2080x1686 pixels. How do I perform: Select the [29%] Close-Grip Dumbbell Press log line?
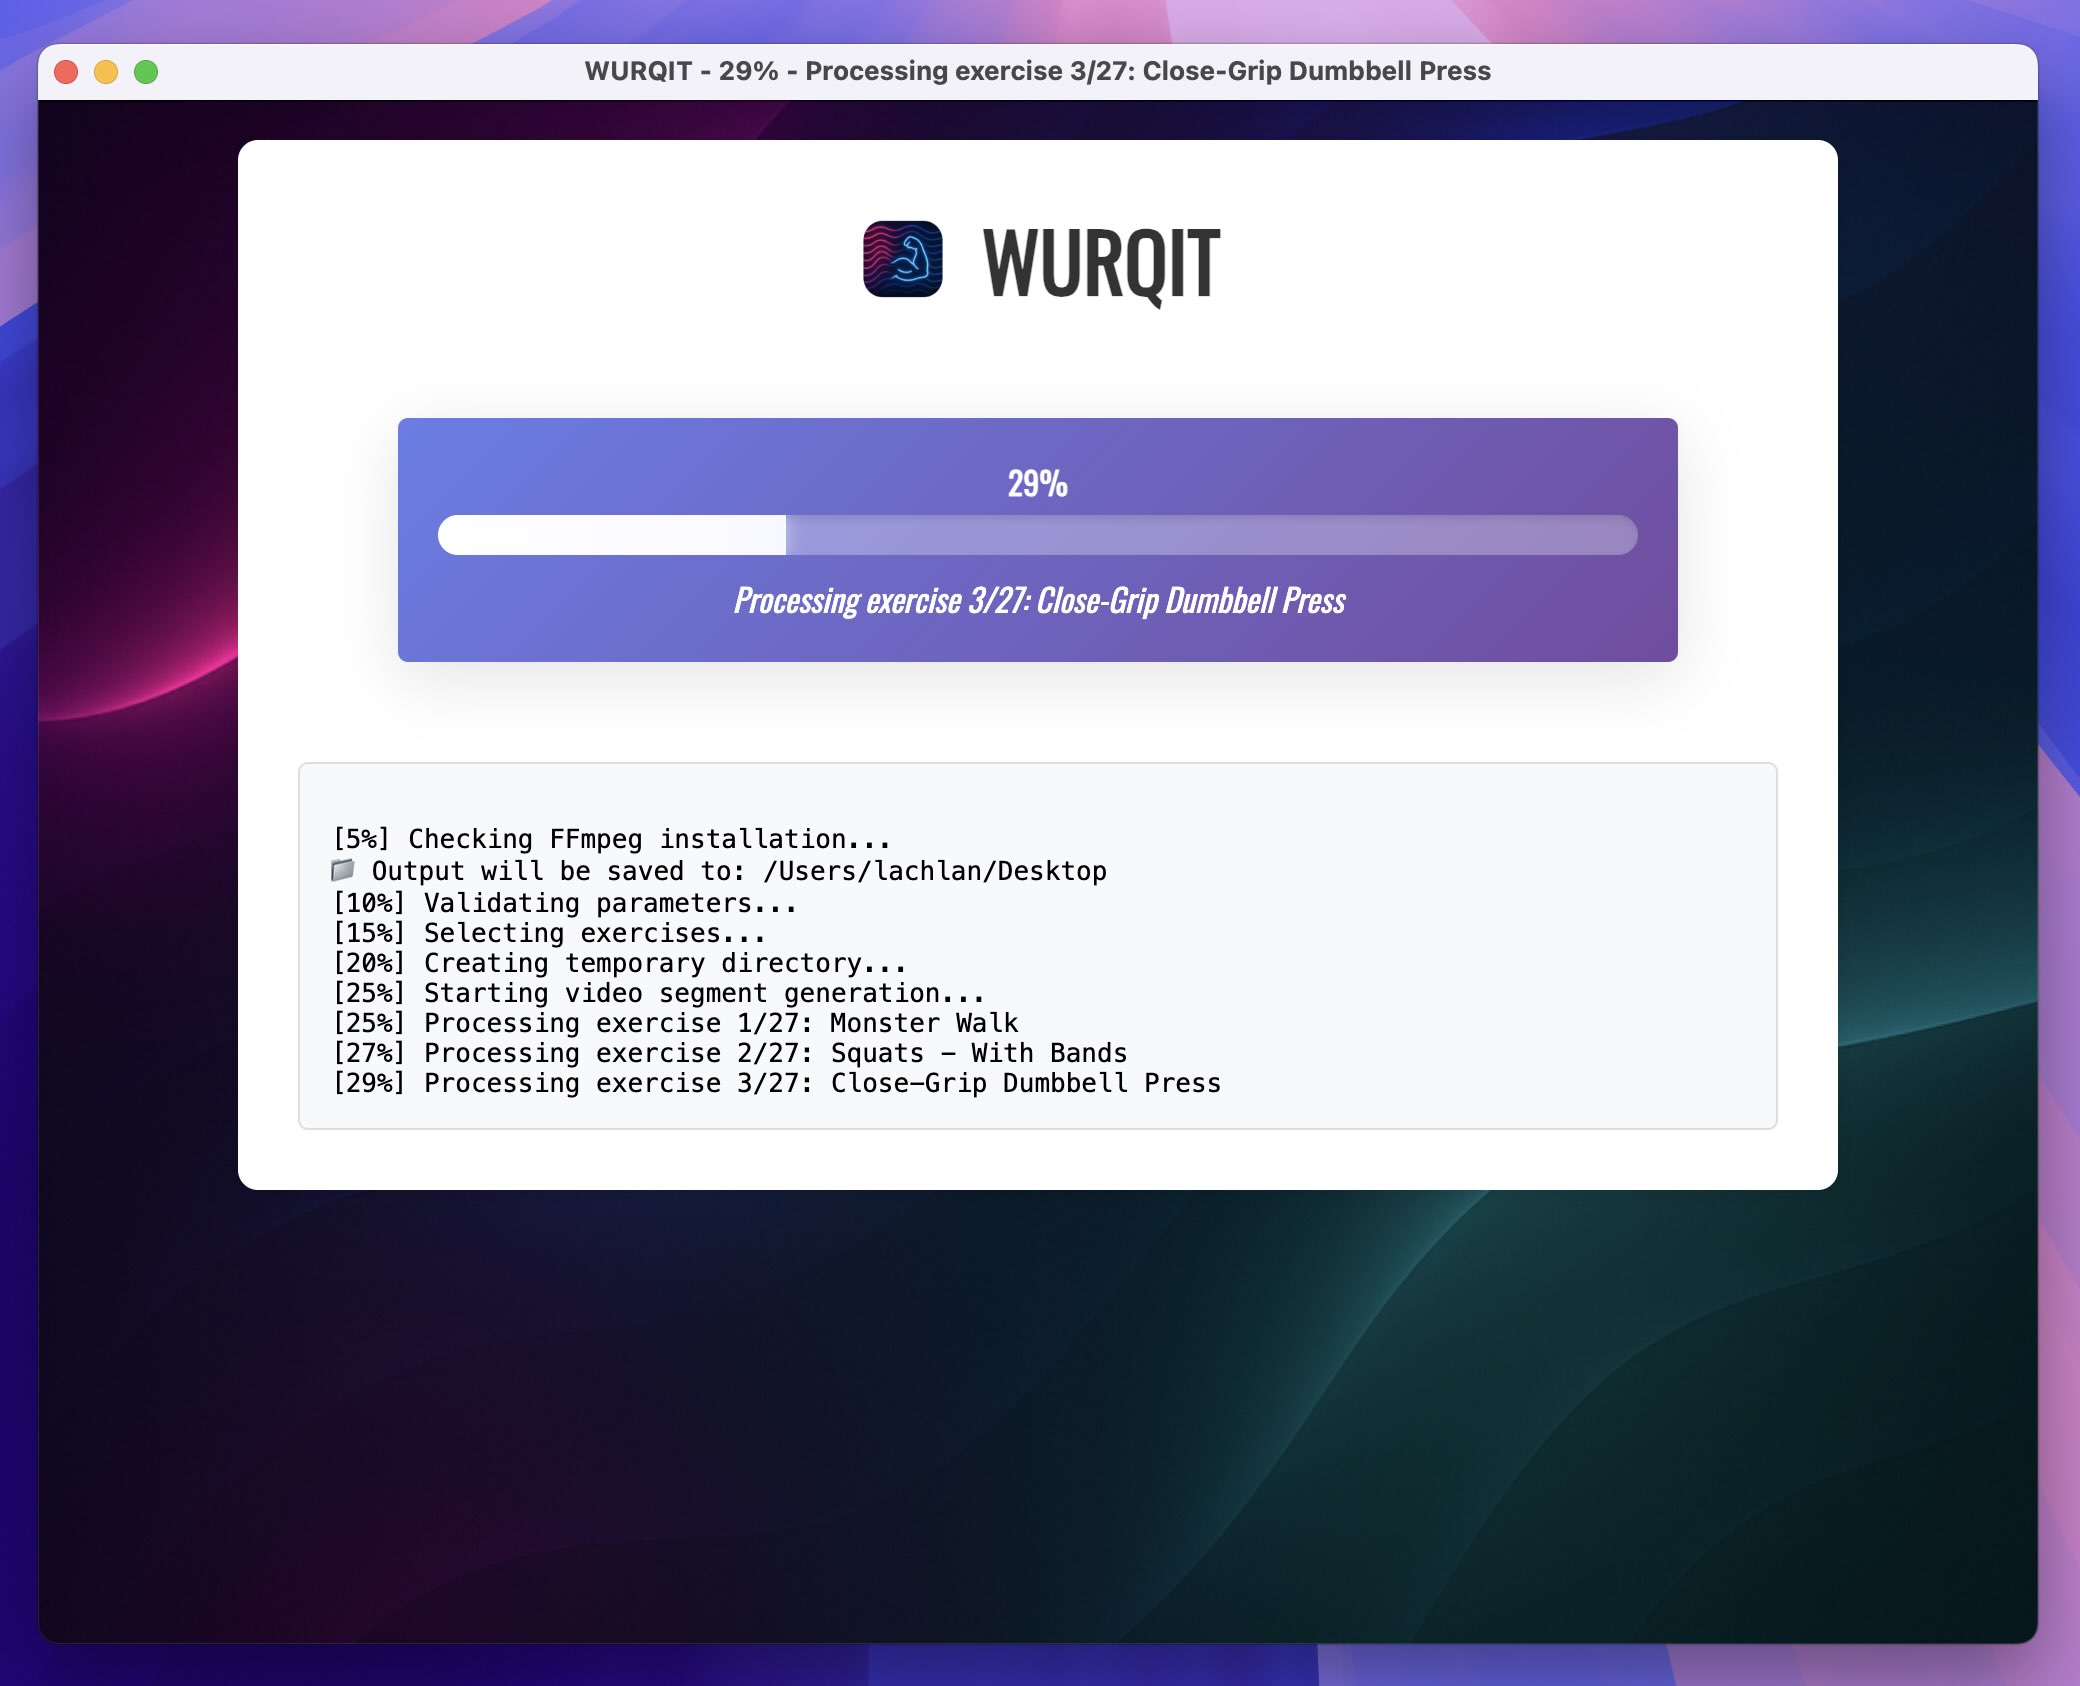[x=777, y=1083]
